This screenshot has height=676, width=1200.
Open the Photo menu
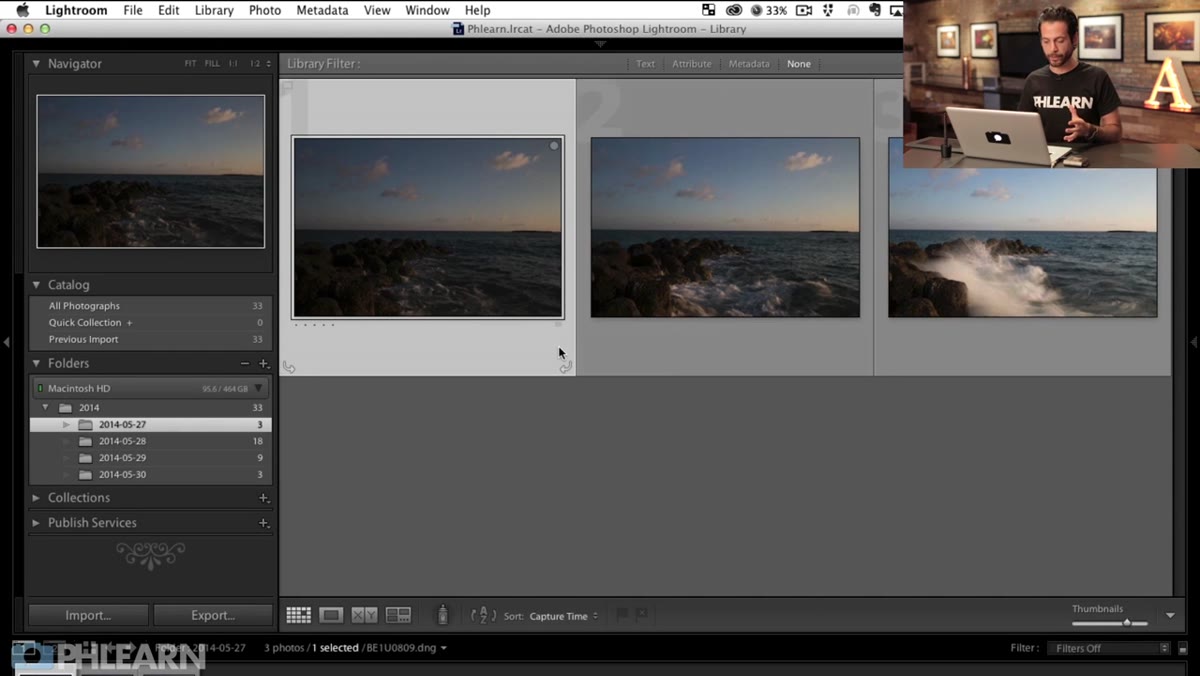265,10
